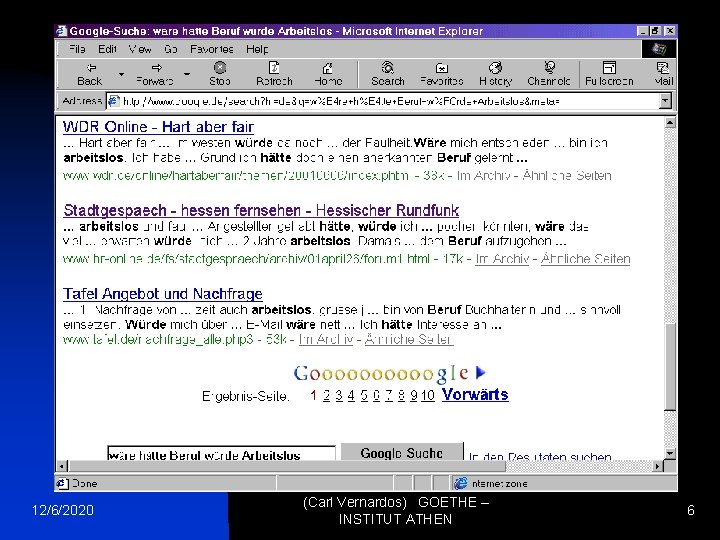This screenshot has height=540, width=720.
Task: Click the Google Suche button
Action: point(402,452)
